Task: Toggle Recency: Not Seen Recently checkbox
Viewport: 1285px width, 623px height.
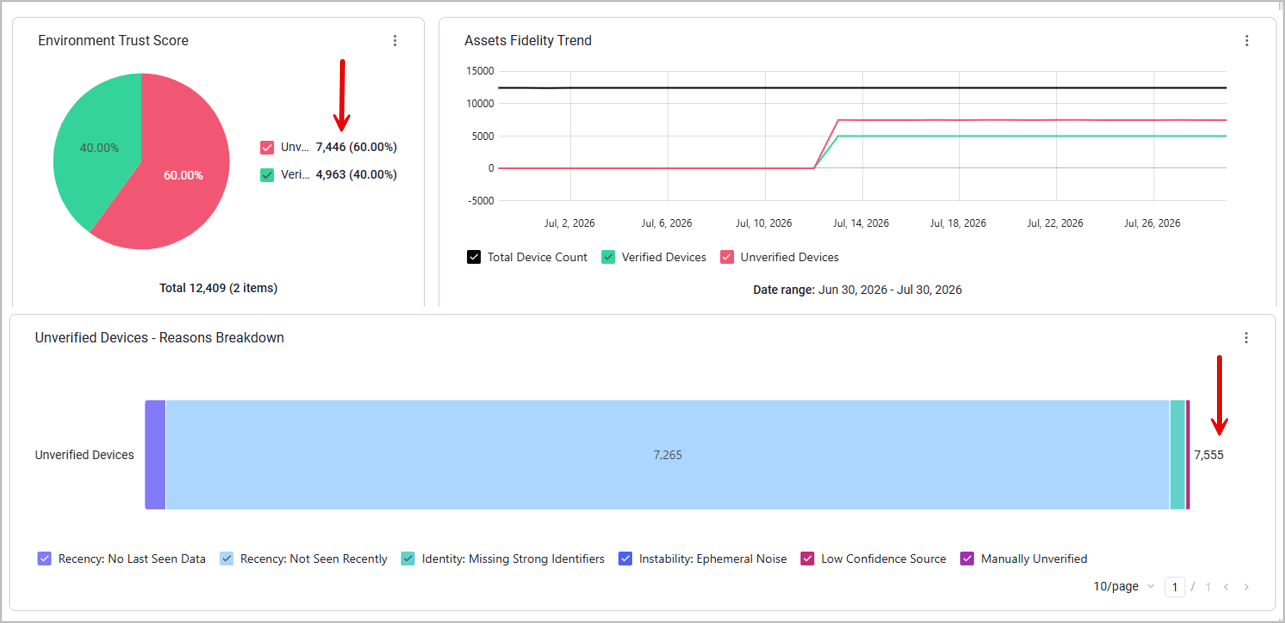Action: point(226,559)
